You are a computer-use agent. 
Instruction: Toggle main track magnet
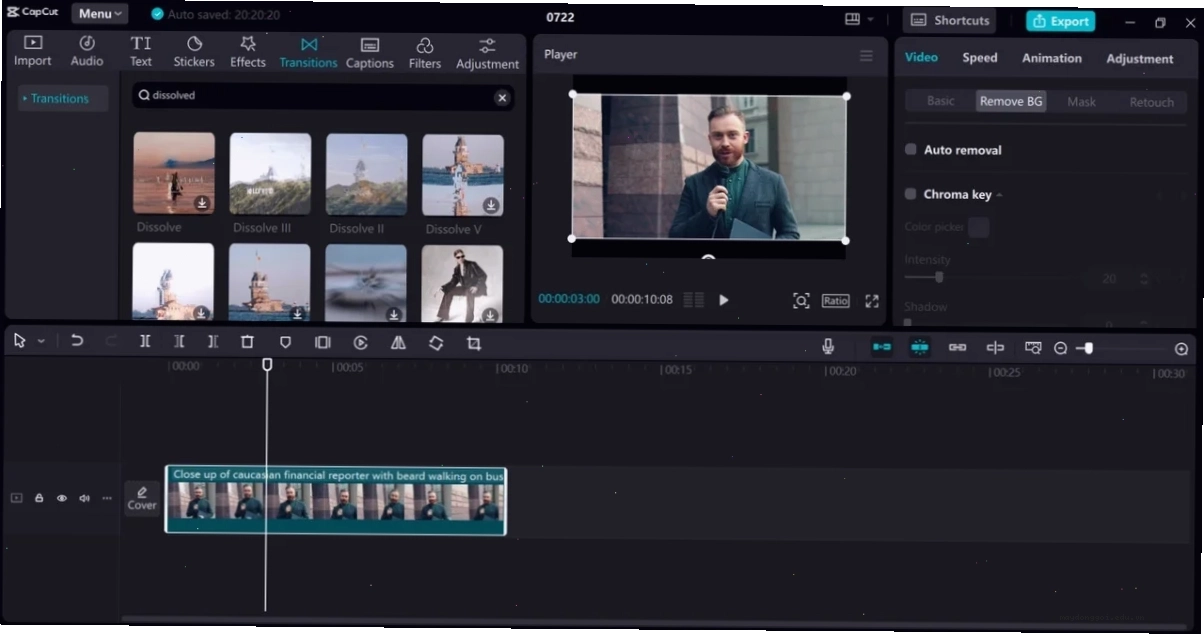[881, 347]
